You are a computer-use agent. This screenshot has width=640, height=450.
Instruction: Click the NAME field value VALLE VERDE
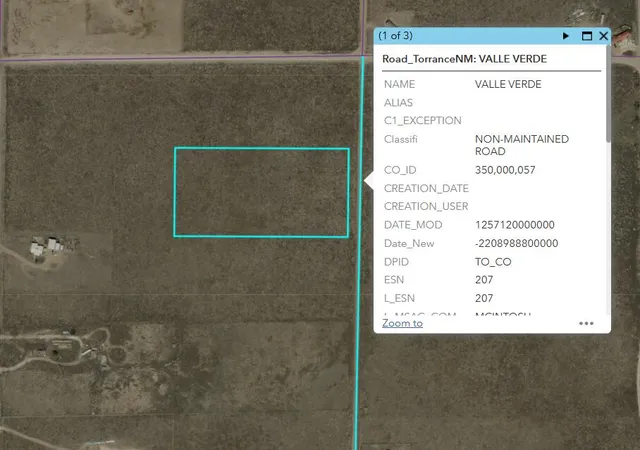(x=508, y=84)
